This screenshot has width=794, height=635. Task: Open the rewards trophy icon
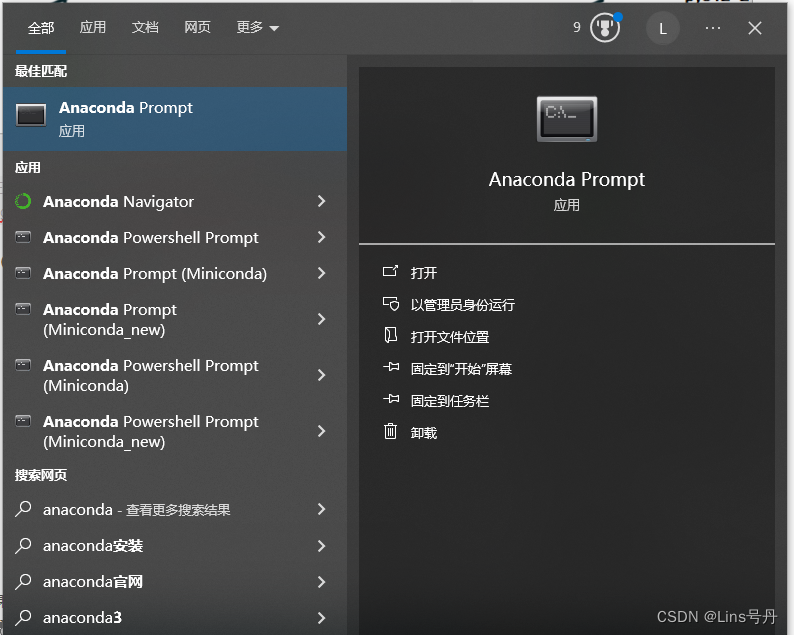pos(605,28)
